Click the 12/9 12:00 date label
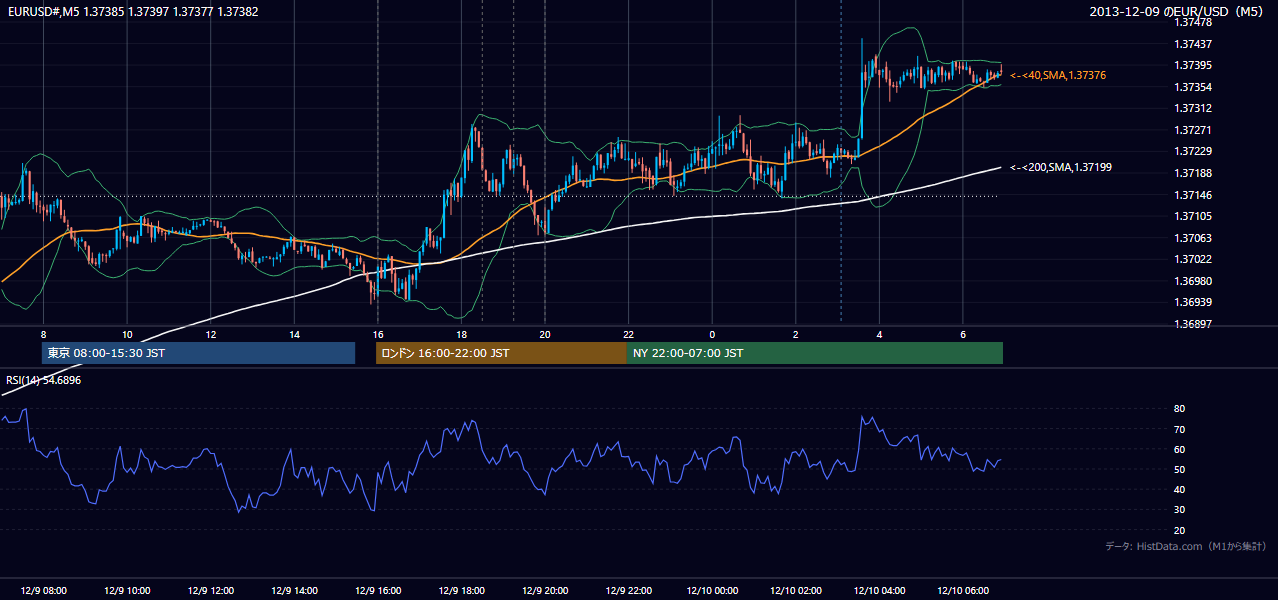1278x600 pixels. pos(211,591)
